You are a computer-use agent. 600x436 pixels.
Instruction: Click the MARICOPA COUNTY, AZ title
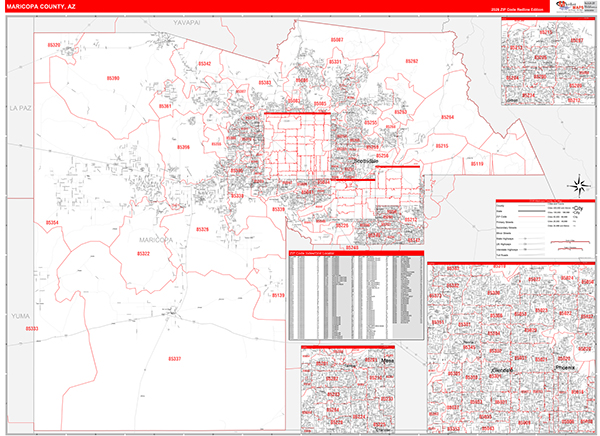pyautogui.click(x=41, y=7)
